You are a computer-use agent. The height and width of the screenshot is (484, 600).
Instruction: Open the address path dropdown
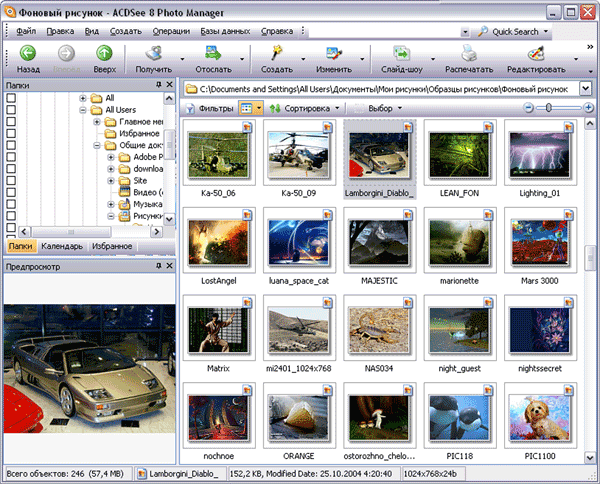point(585,89)
